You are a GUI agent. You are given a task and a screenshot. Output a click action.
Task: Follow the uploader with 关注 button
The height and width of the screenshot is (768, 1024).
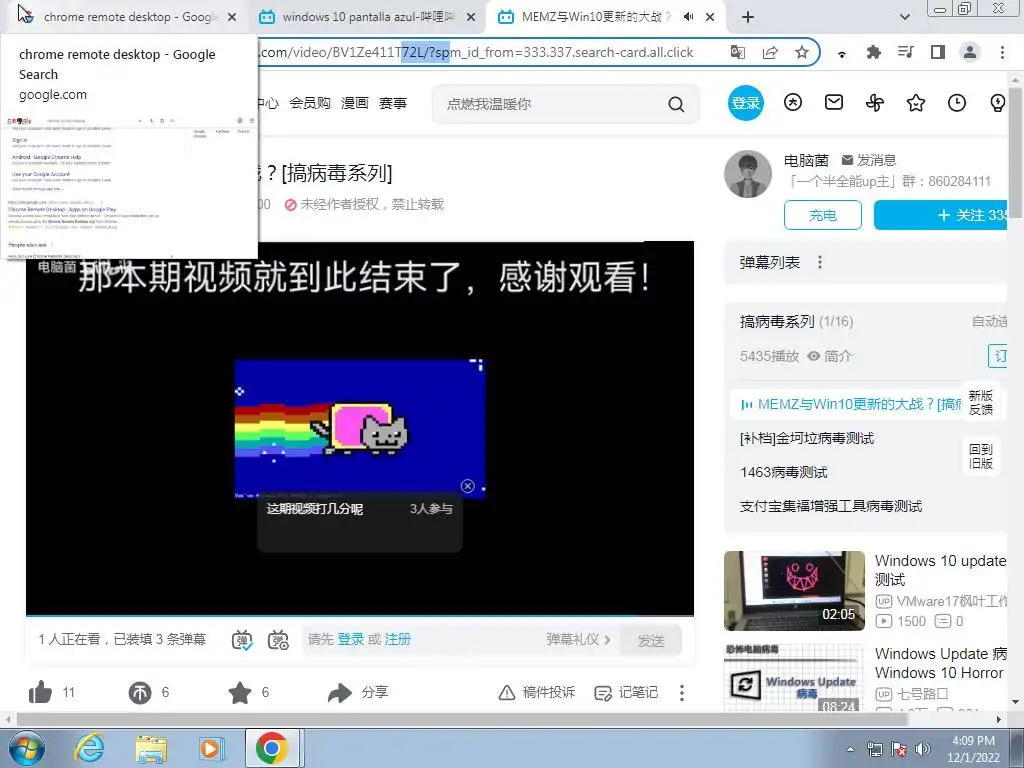click(x=941, y=215)
